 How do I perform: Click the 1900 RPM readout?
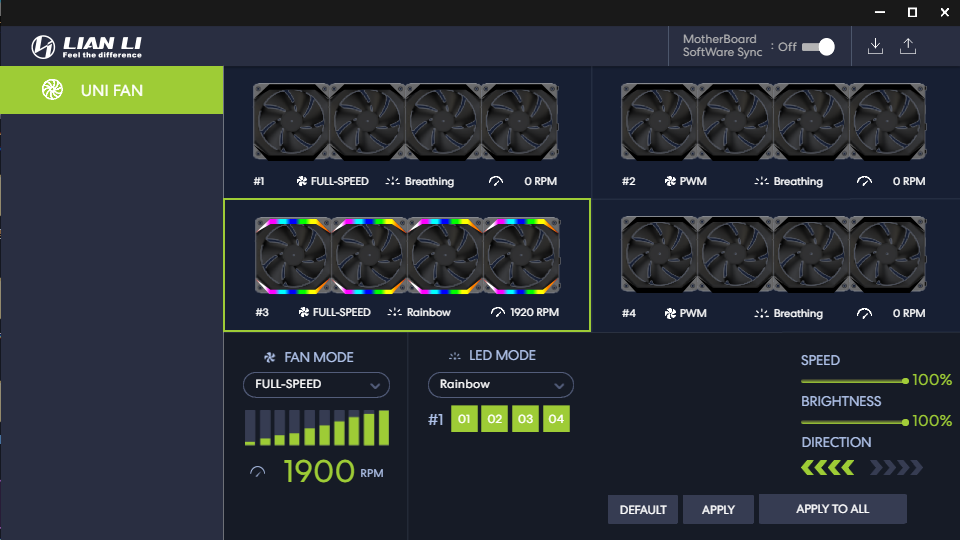(x=319, y=471)
